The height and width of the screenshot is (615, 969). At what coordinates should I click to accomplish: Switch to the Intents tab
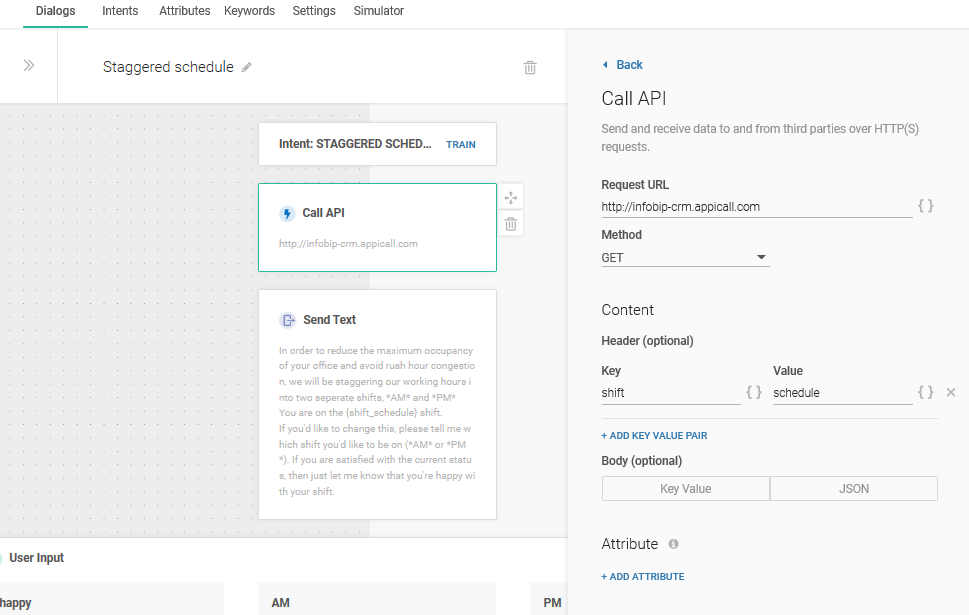click(120, 11)
